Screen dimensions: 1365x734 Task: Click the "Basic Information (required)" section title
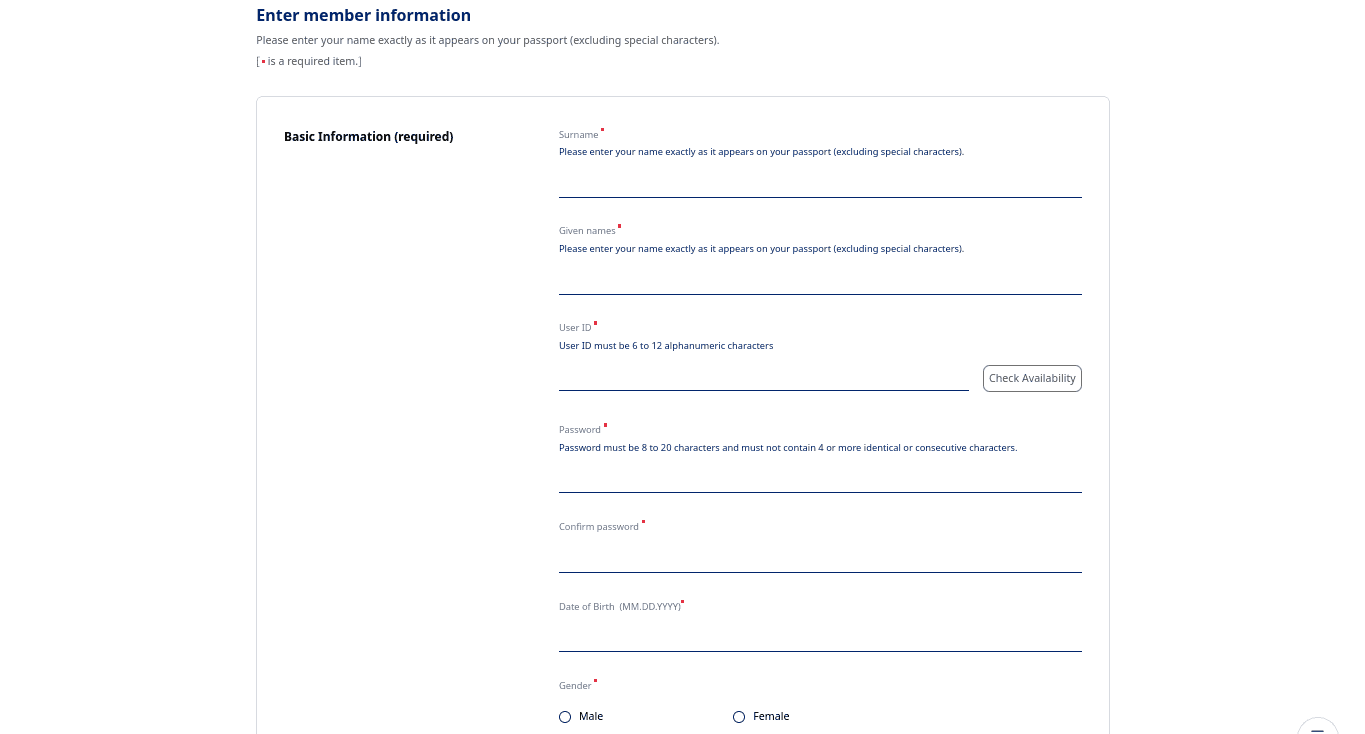click(368, 137)
